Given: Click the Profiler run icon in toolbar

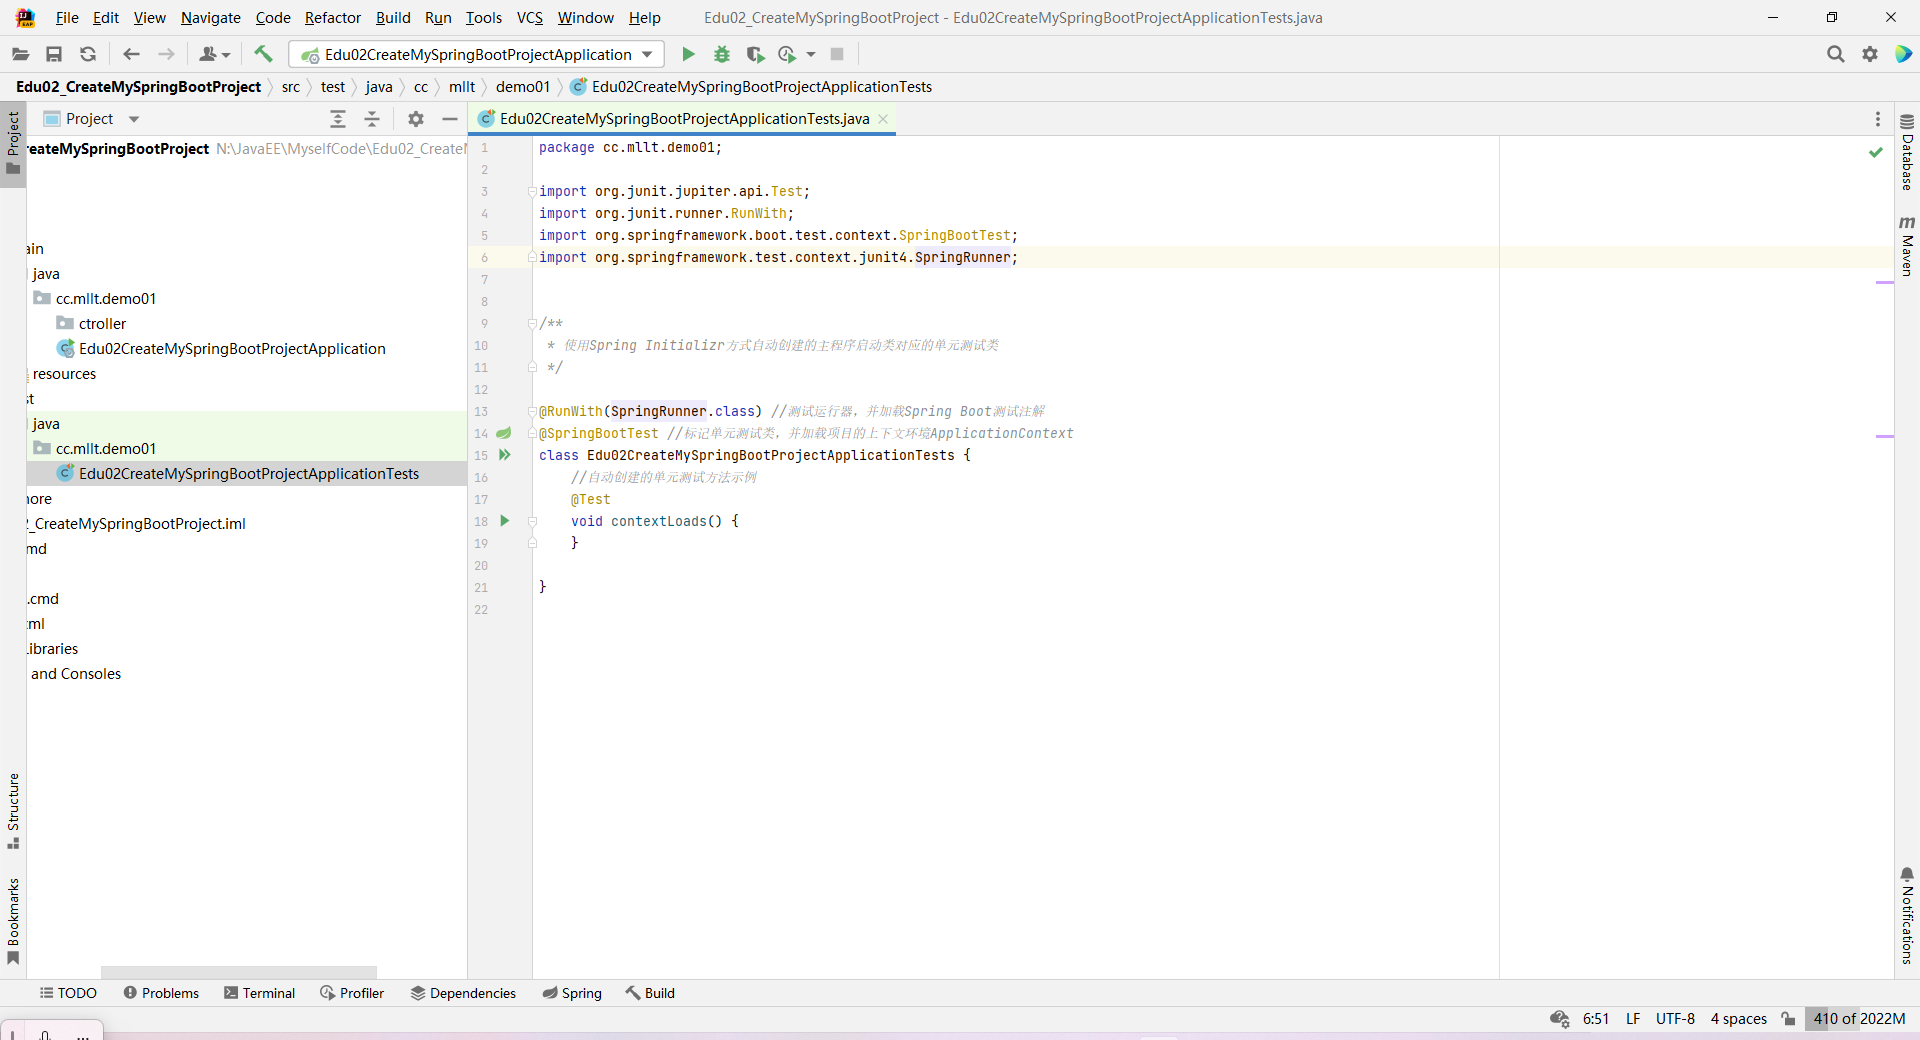Looking at the screenshot, I should (787, 54).
